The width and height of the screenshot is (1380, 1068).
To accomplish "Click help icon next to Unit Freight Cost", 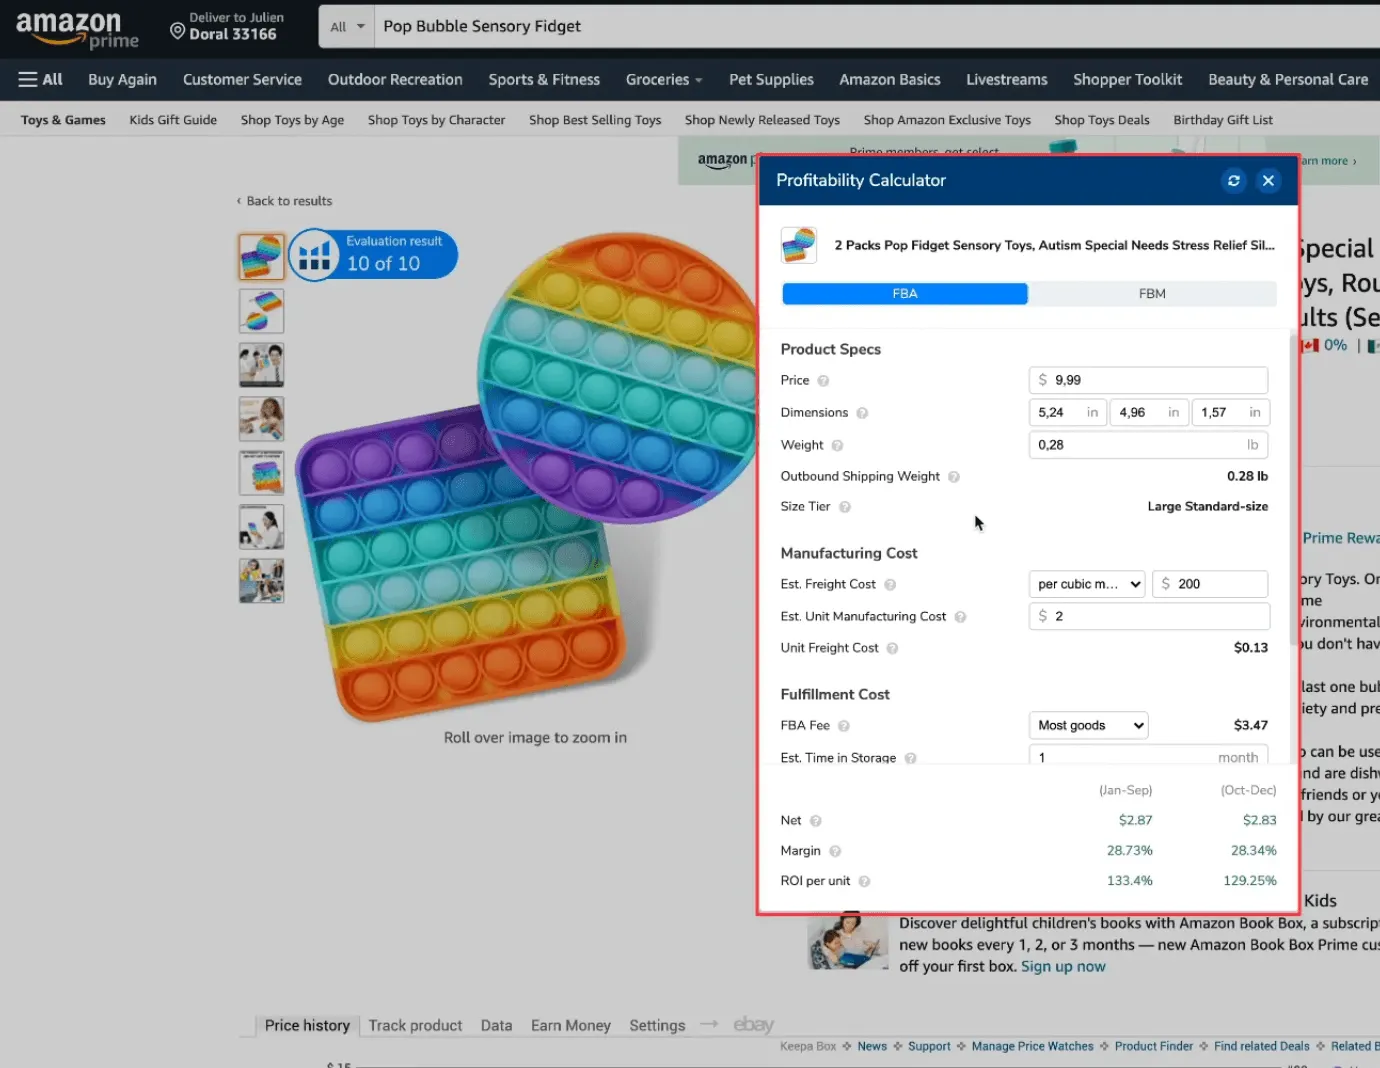I will click(x=892, y=649).
